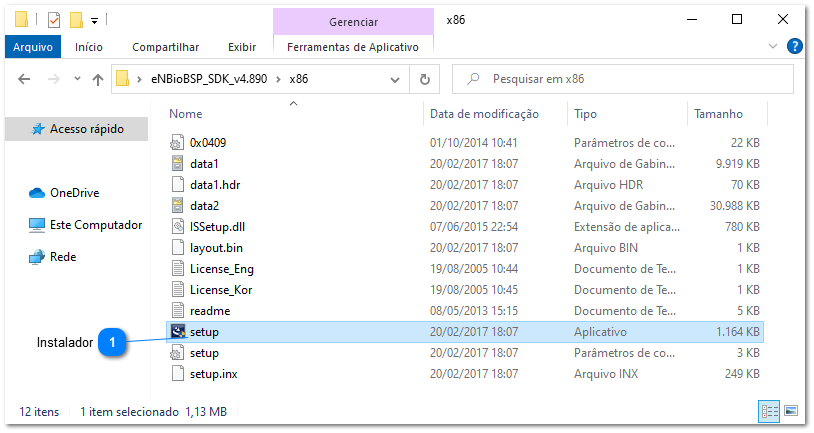Click the file name ISSetup.dll
This screenshot has width=814, height=433.
coord(217,227)
